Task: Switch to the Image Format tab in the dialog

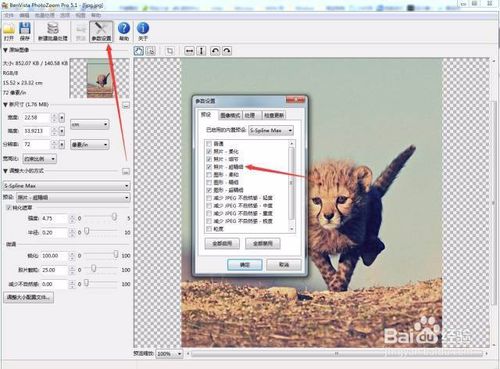Action: [x=230, y=115]
